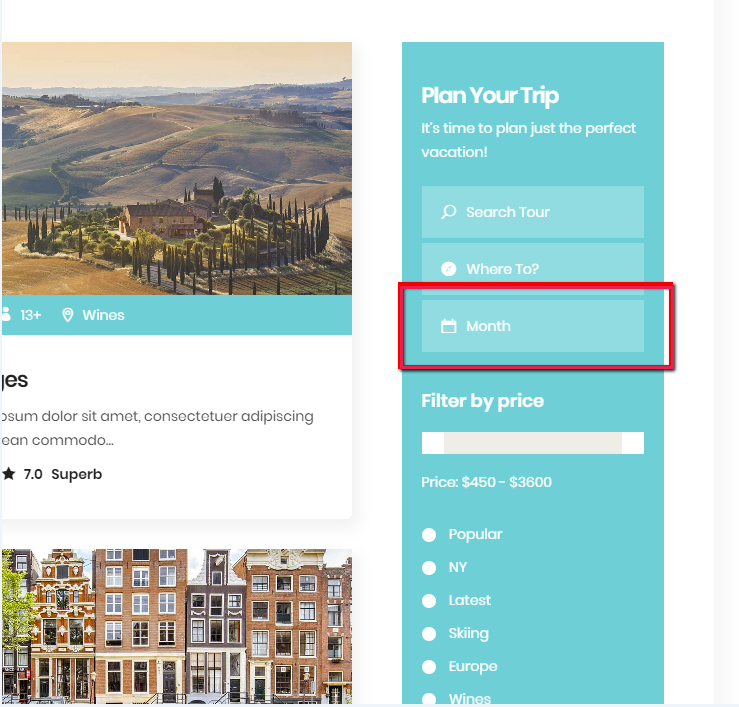Click the calendar icon in the Month field
Image resolution: width=739 pixels, height=707 pixels.
(x=449, y=326)
